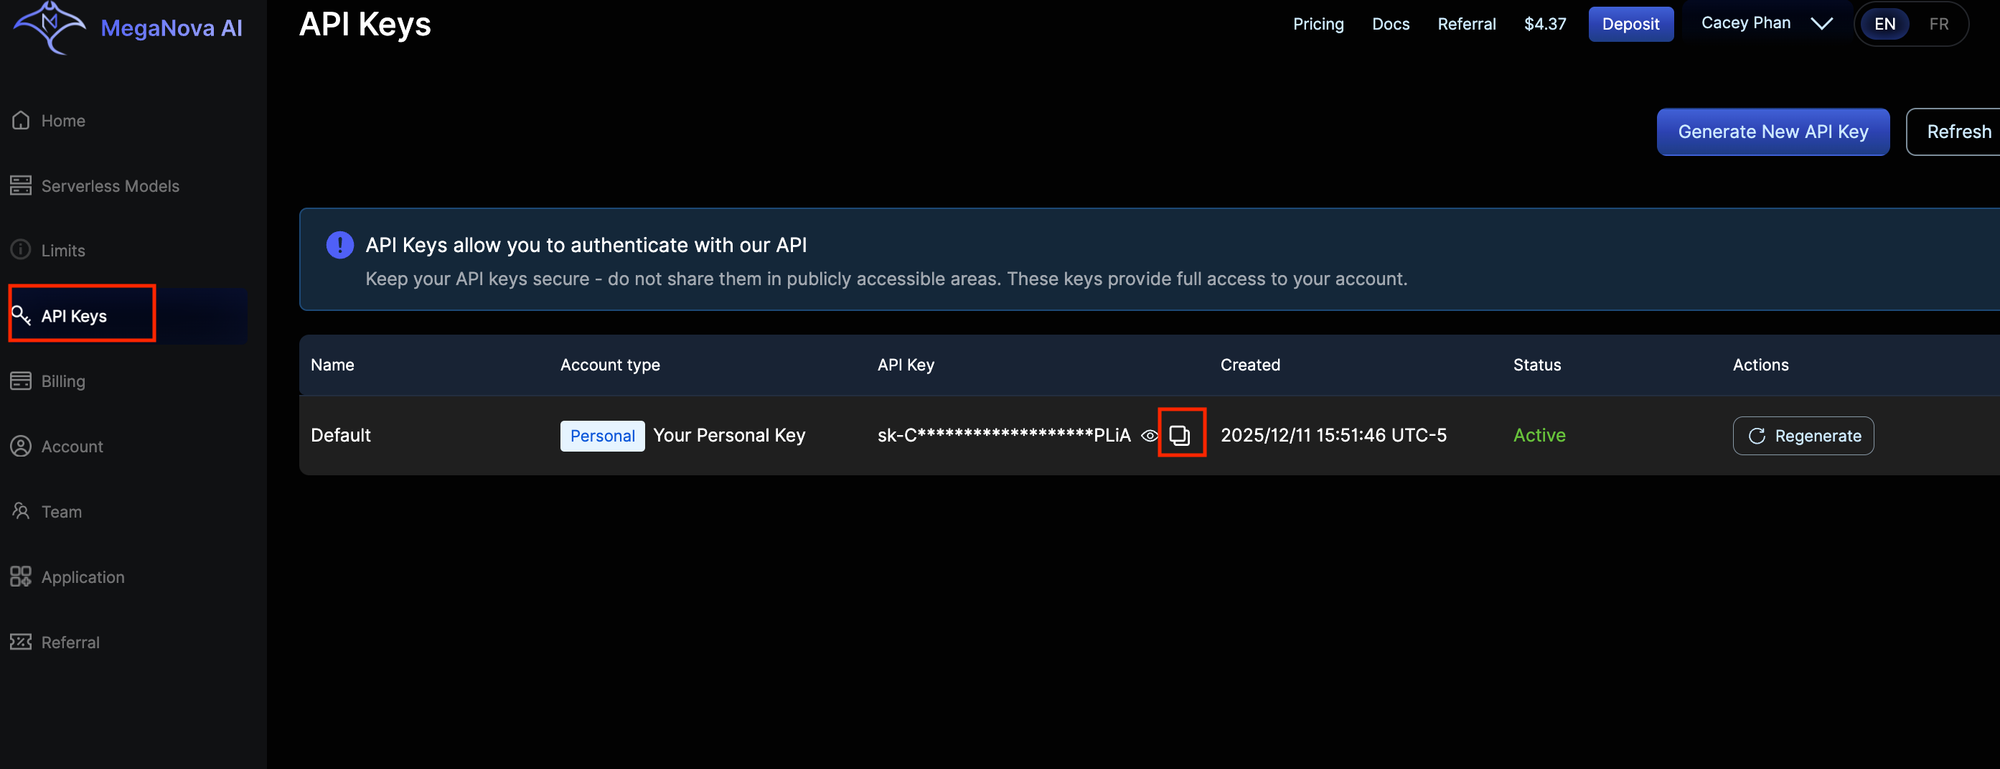Click the MegaNova AI manta logo
The height and width of the screenshot is (769, 2000).
pyautogui.click(x=50, y=27)
